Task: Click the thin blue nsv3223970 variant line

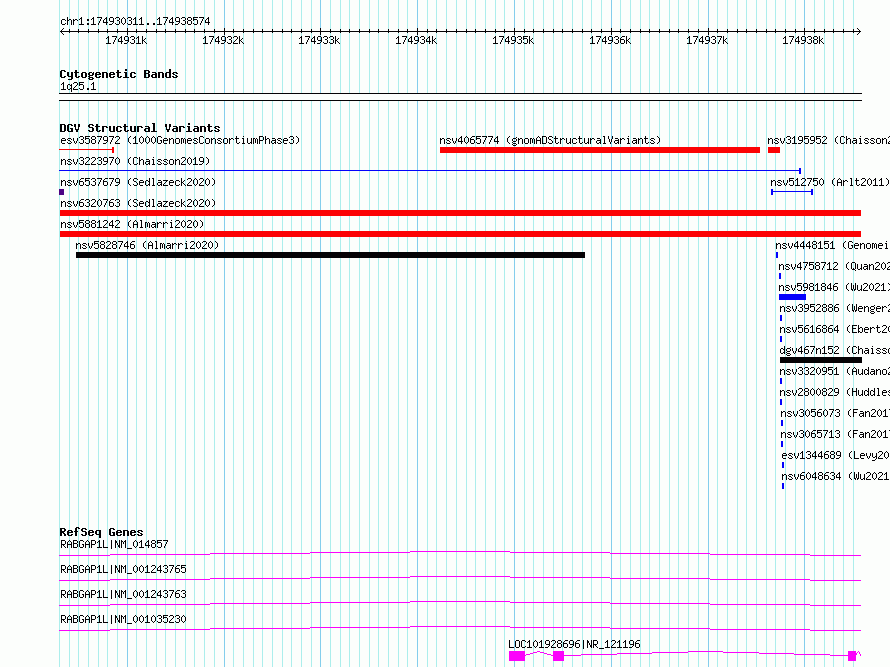Action: click(430, 170)
